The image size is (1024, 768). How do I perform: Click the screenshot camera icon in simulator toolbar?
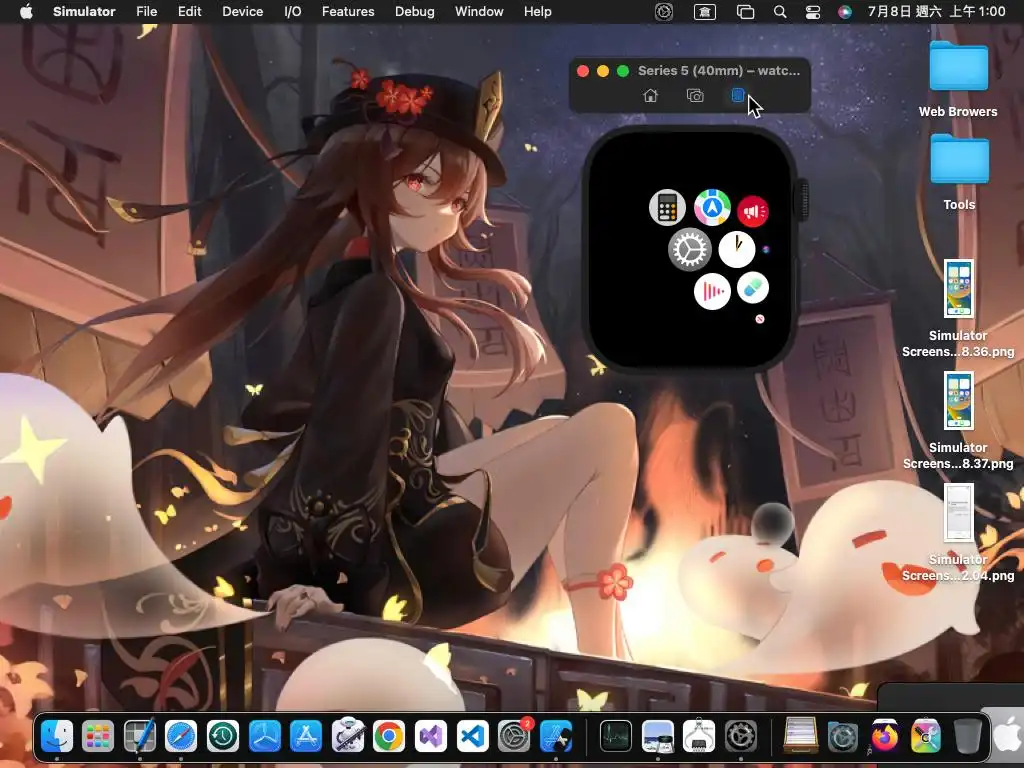pyautogui.click(x=695, y=95)
